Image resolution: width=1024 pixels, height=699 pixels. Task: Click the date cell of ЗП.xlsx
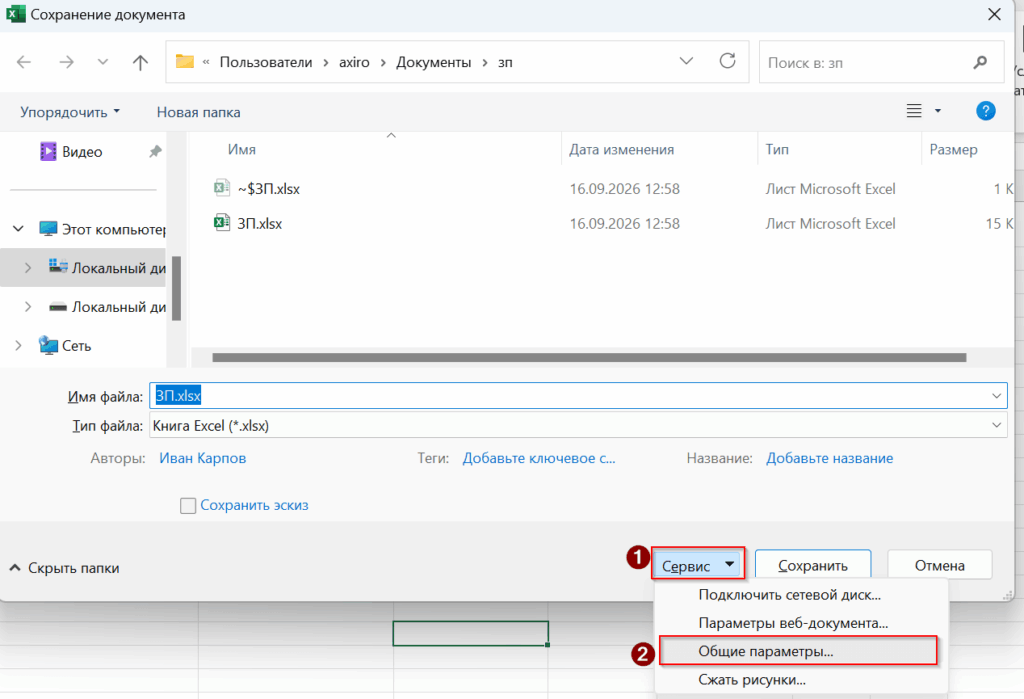[x=624, y=223]
